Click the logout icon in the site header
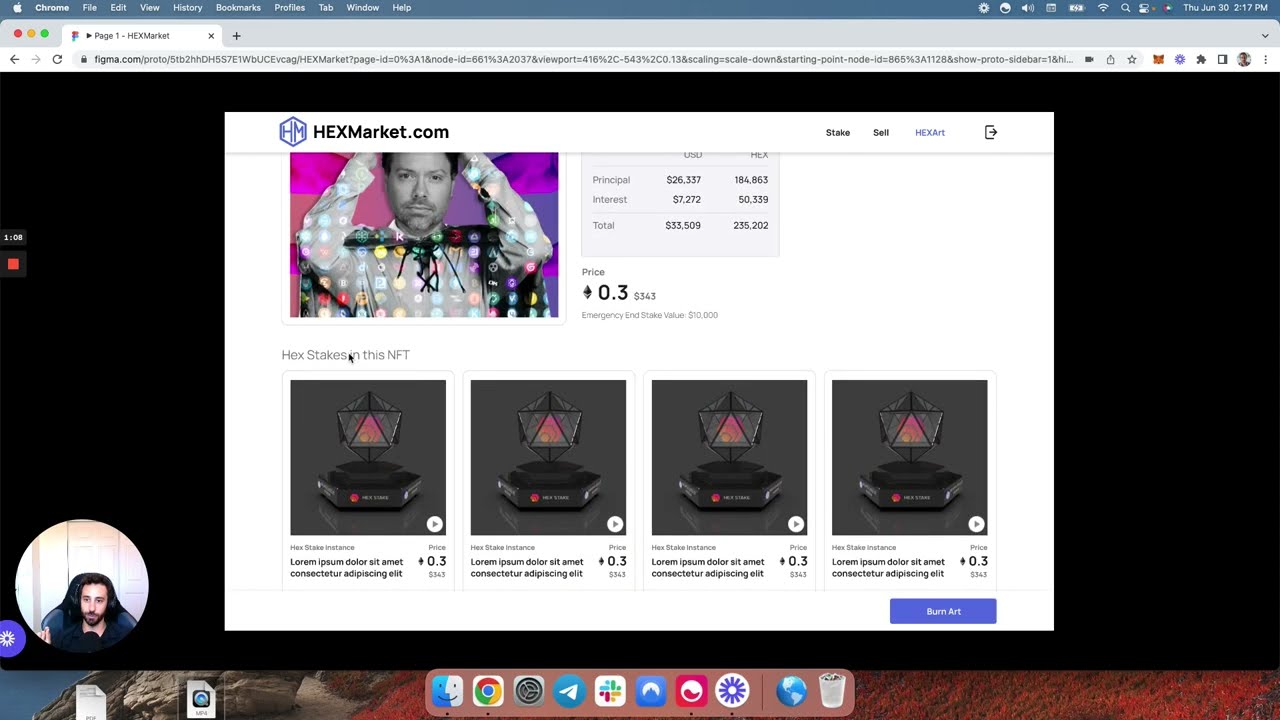 click(x=991, y=132)
